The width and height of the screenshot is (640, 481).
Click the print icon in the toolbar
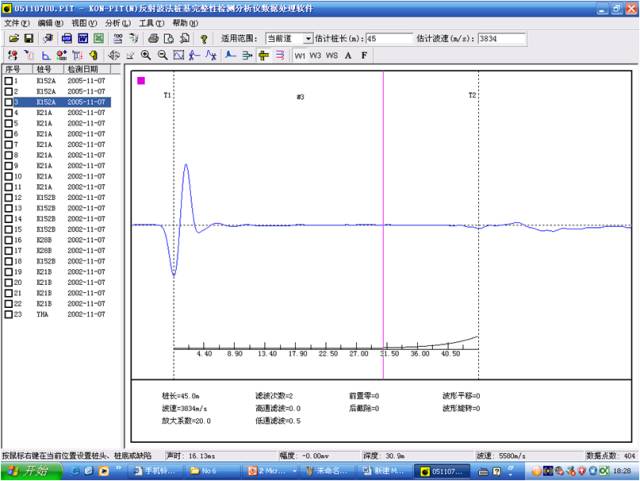coord(153,39)
